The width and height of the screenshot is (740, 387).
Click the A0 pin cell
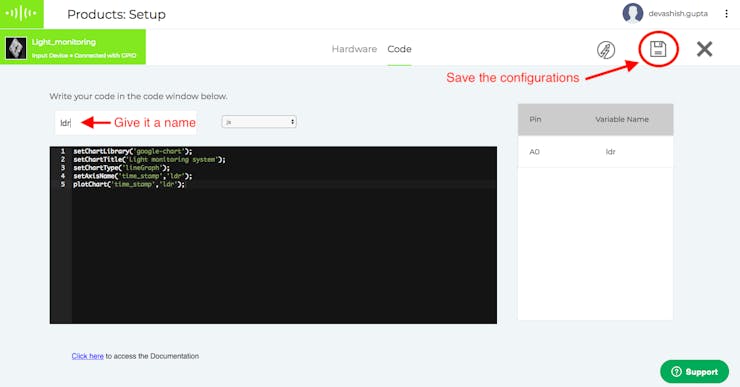[x=534, y=151]
